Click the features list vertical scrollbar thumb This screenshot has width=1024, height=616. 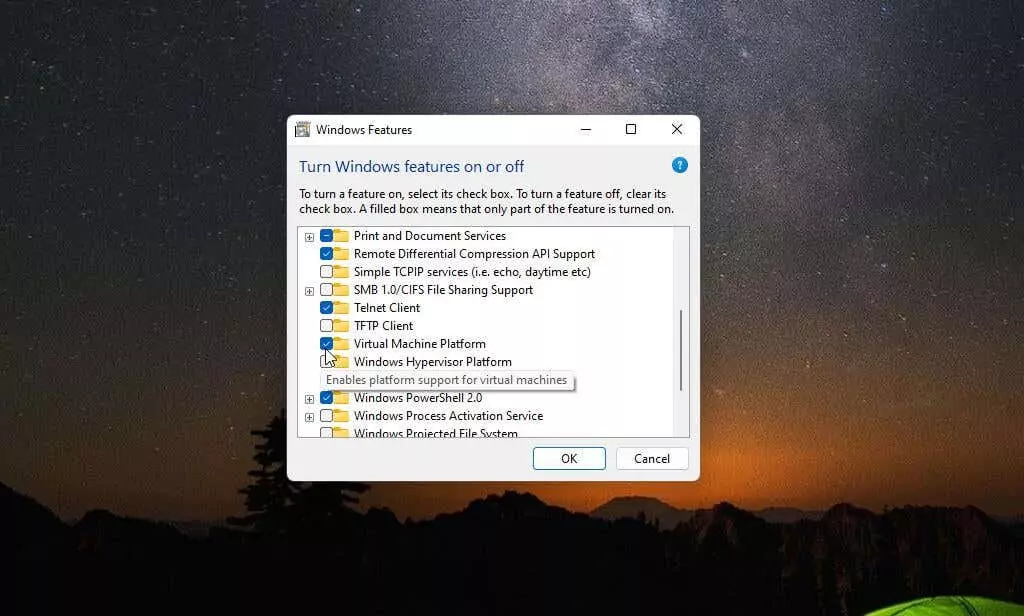tap(681, 350)
